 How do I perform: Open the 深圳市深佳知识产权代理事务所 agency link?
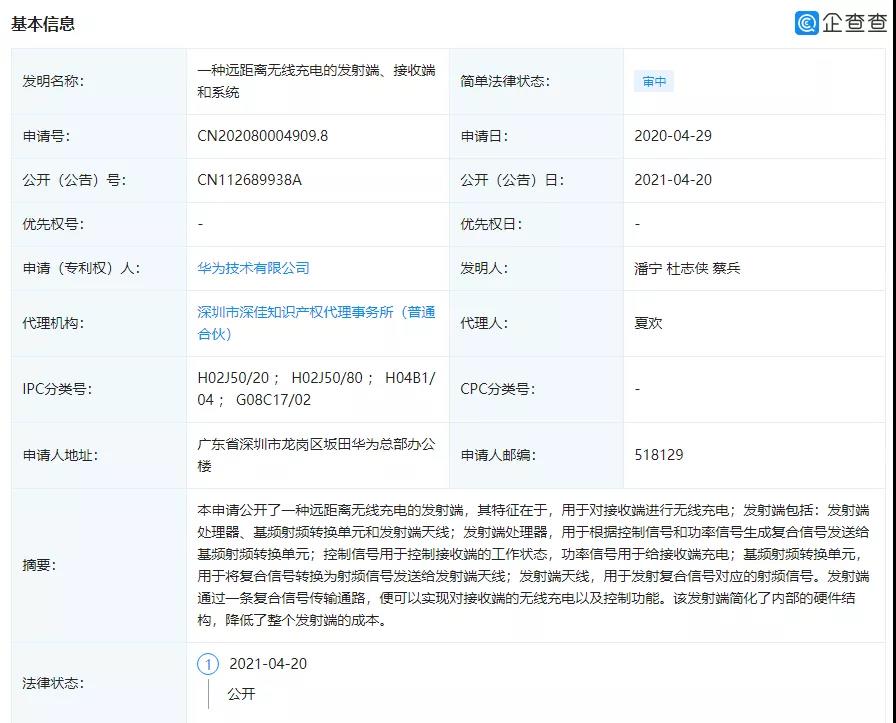[x=316, y=323]
